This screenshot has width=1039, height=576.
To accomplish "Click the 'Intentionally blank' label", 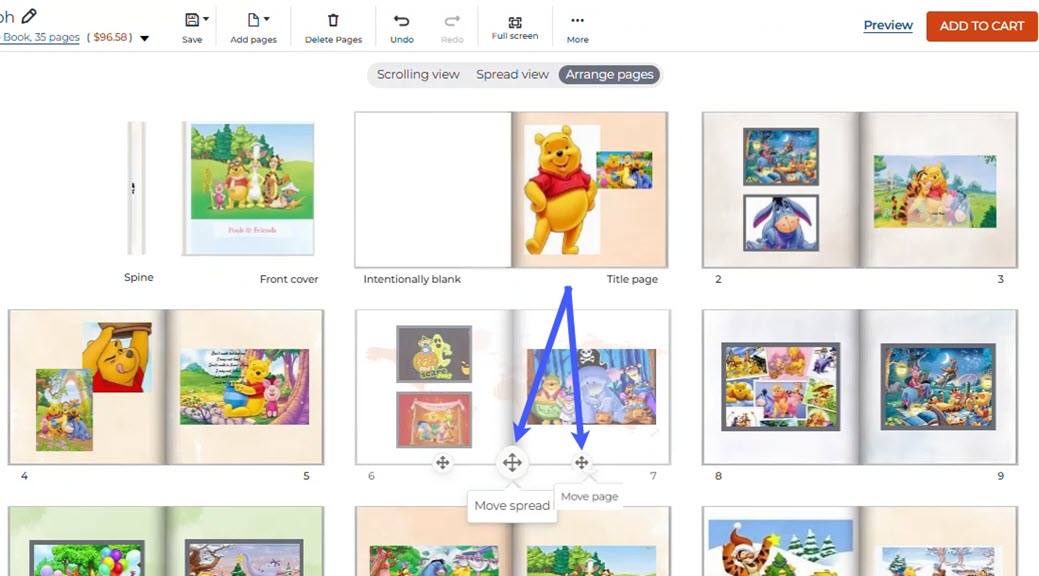I will point(412,279).
